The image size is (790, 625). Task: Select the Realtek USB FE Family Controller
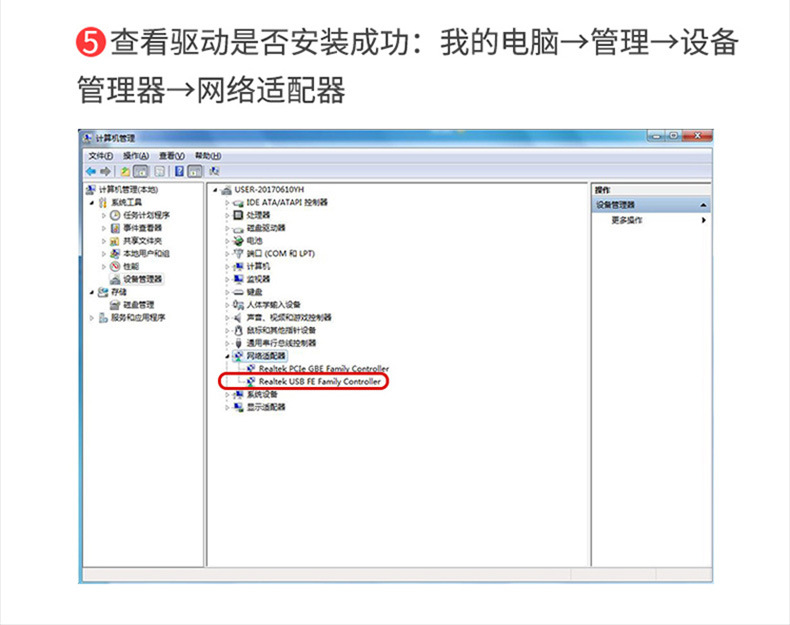pyautogui.click(x=319, y=382)
